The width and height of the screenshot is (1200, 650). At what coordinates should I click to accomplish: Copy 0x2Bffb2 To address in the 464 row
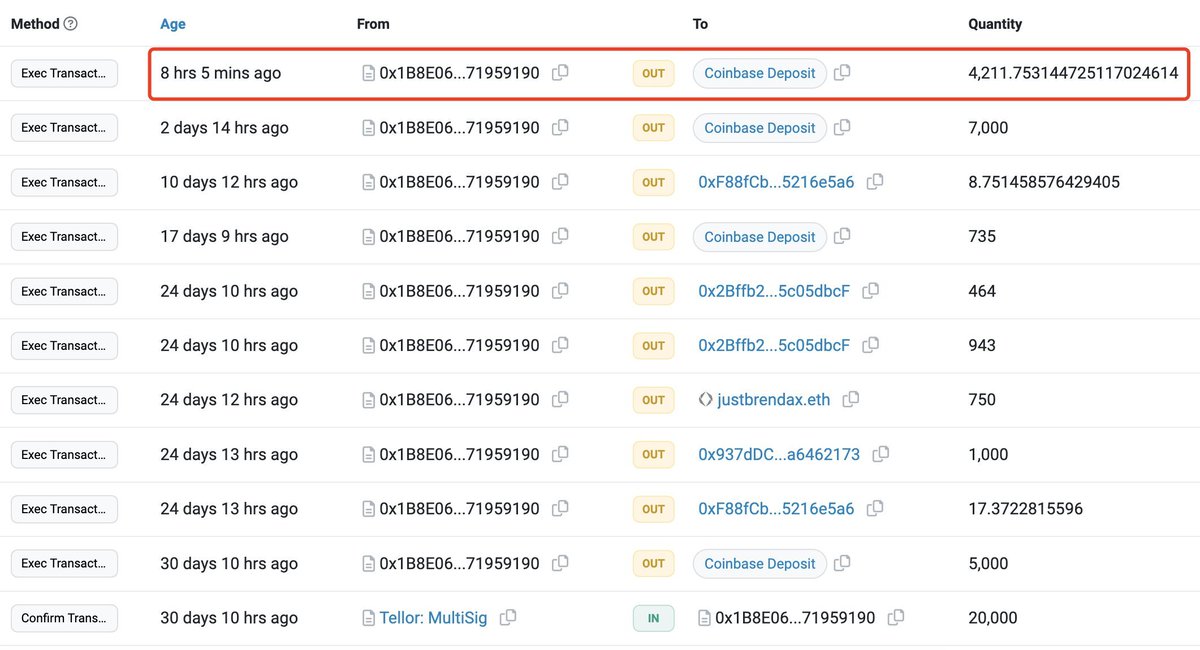tap(871, 291)
